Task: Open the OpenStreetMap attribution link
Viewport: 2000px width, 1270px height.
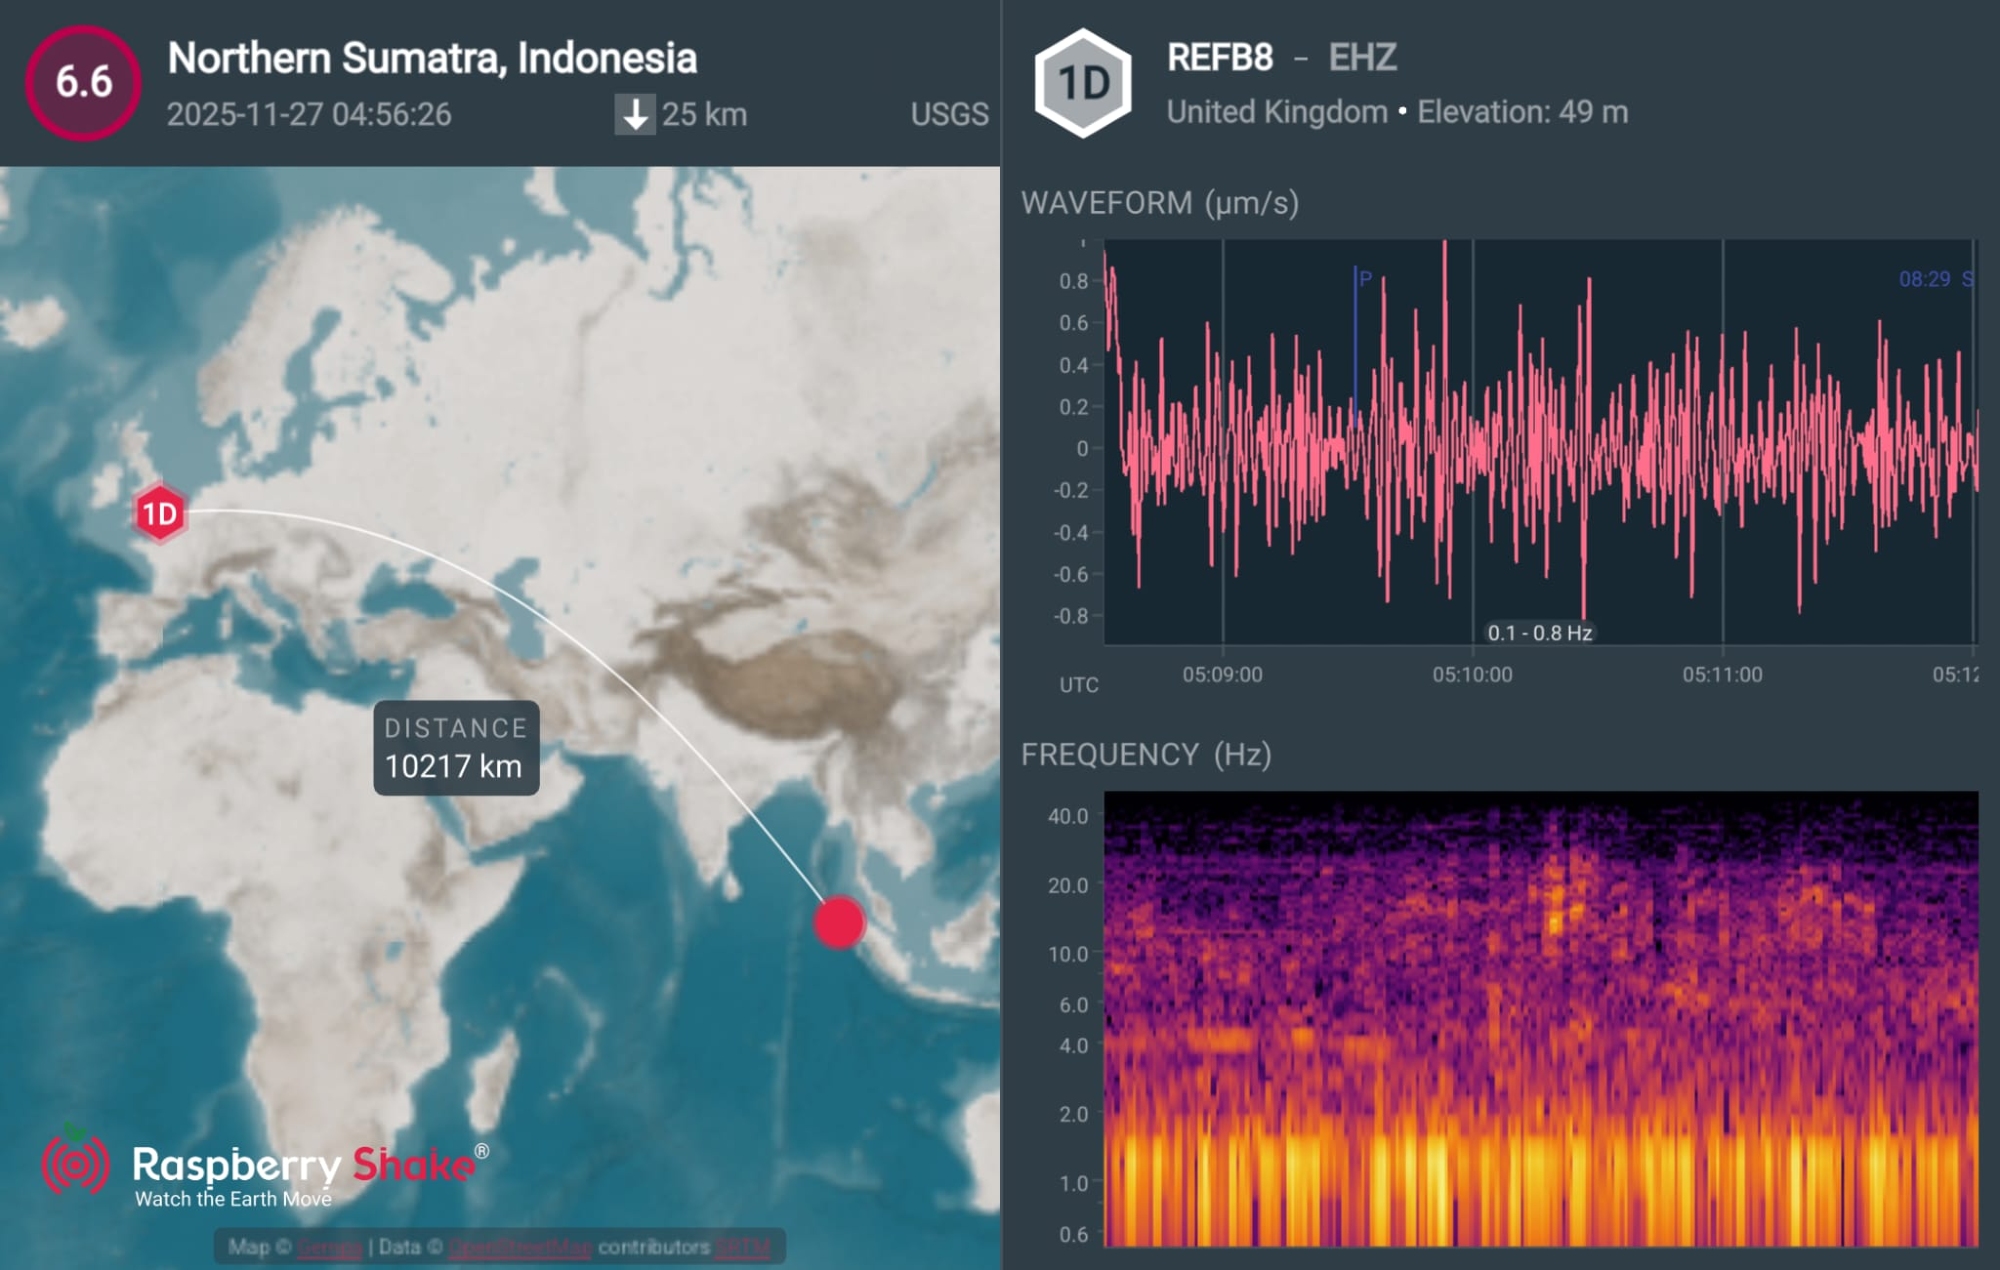Action: 520,1247
